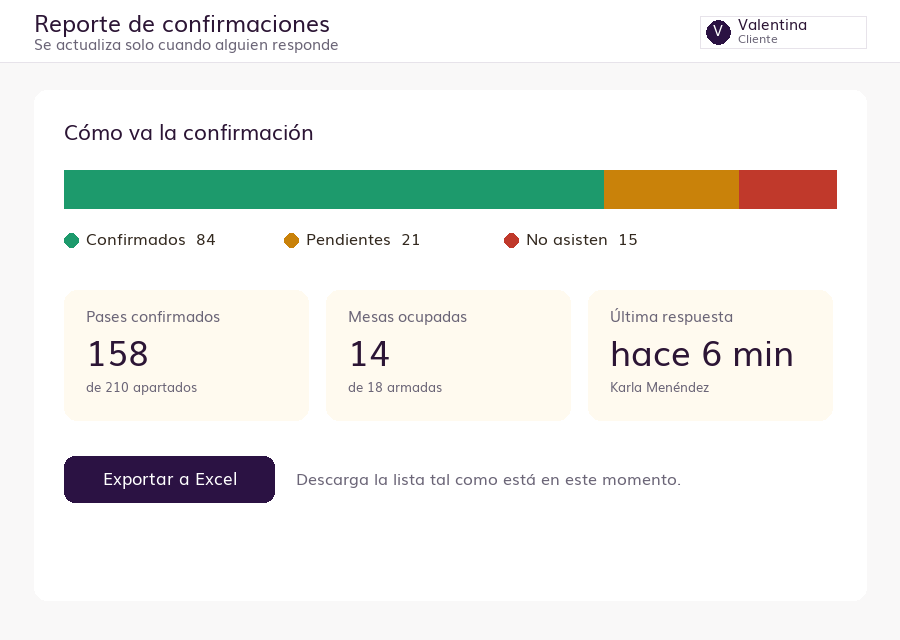
Task: Click the Confirmados legend label
Action: 136,240
